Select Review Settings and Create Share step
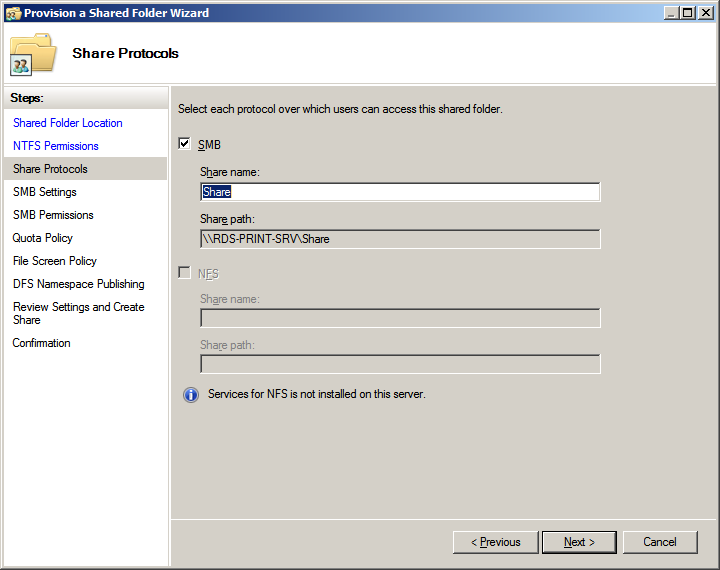Screen dimensions: 720x570 79,313
